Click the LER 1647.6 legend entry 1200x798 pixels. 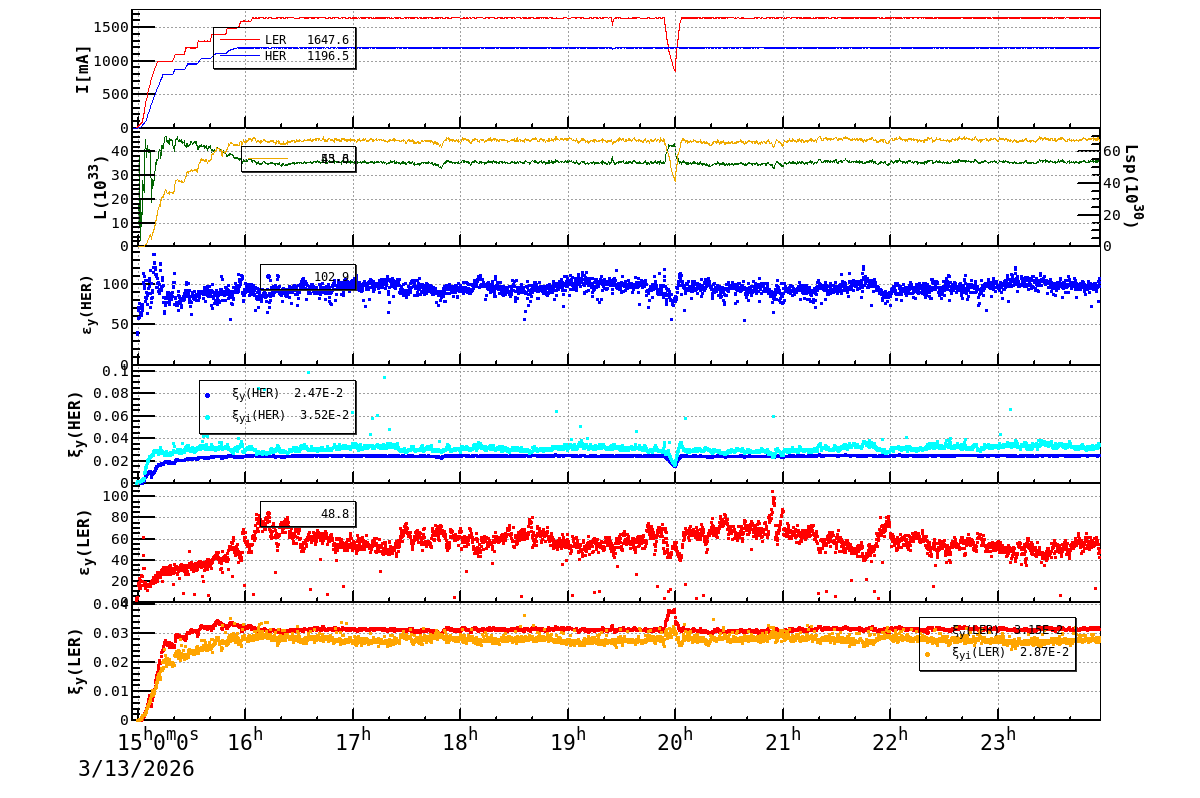pos(284,40)
